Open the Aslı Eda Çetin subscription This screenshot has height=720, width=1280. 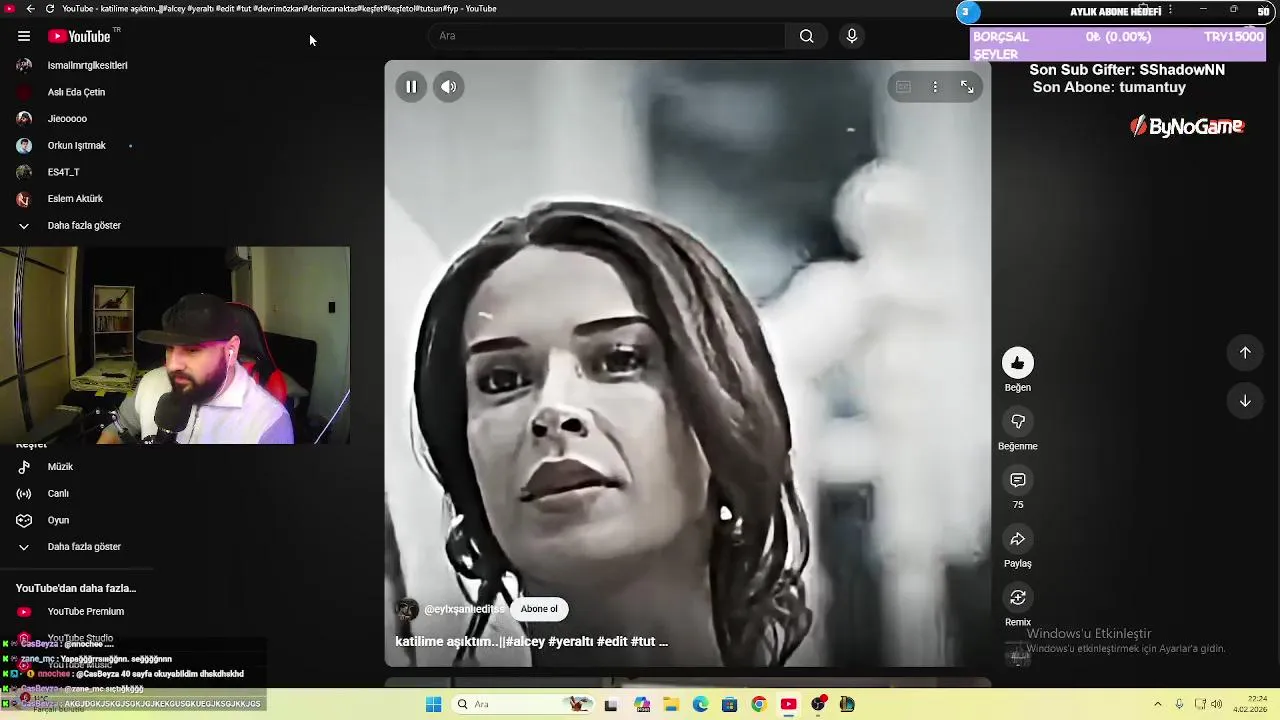click(76, 92)
